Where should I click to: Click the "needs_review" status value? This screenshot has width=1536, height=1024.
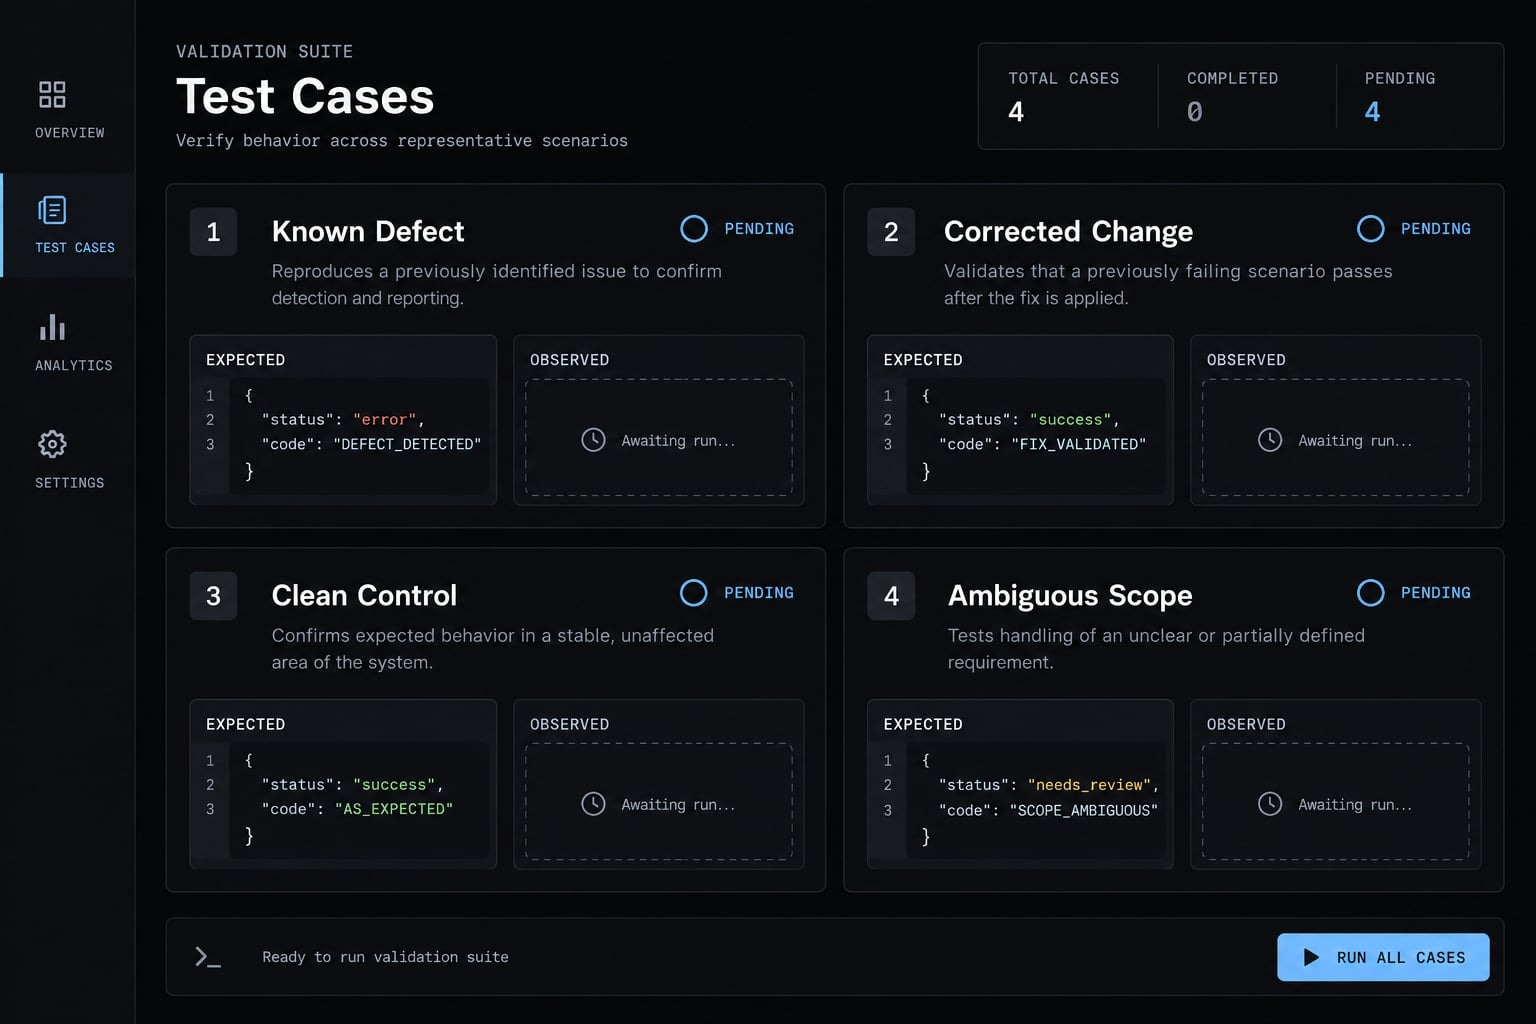click(x=1090, y=785)
